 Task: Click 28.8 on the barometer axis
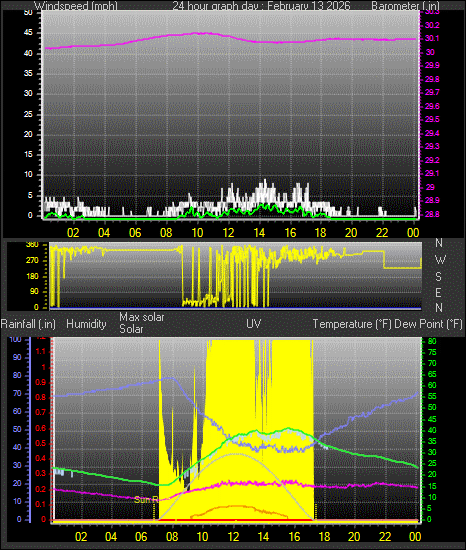pyautogui.click(x=432, y=214)
